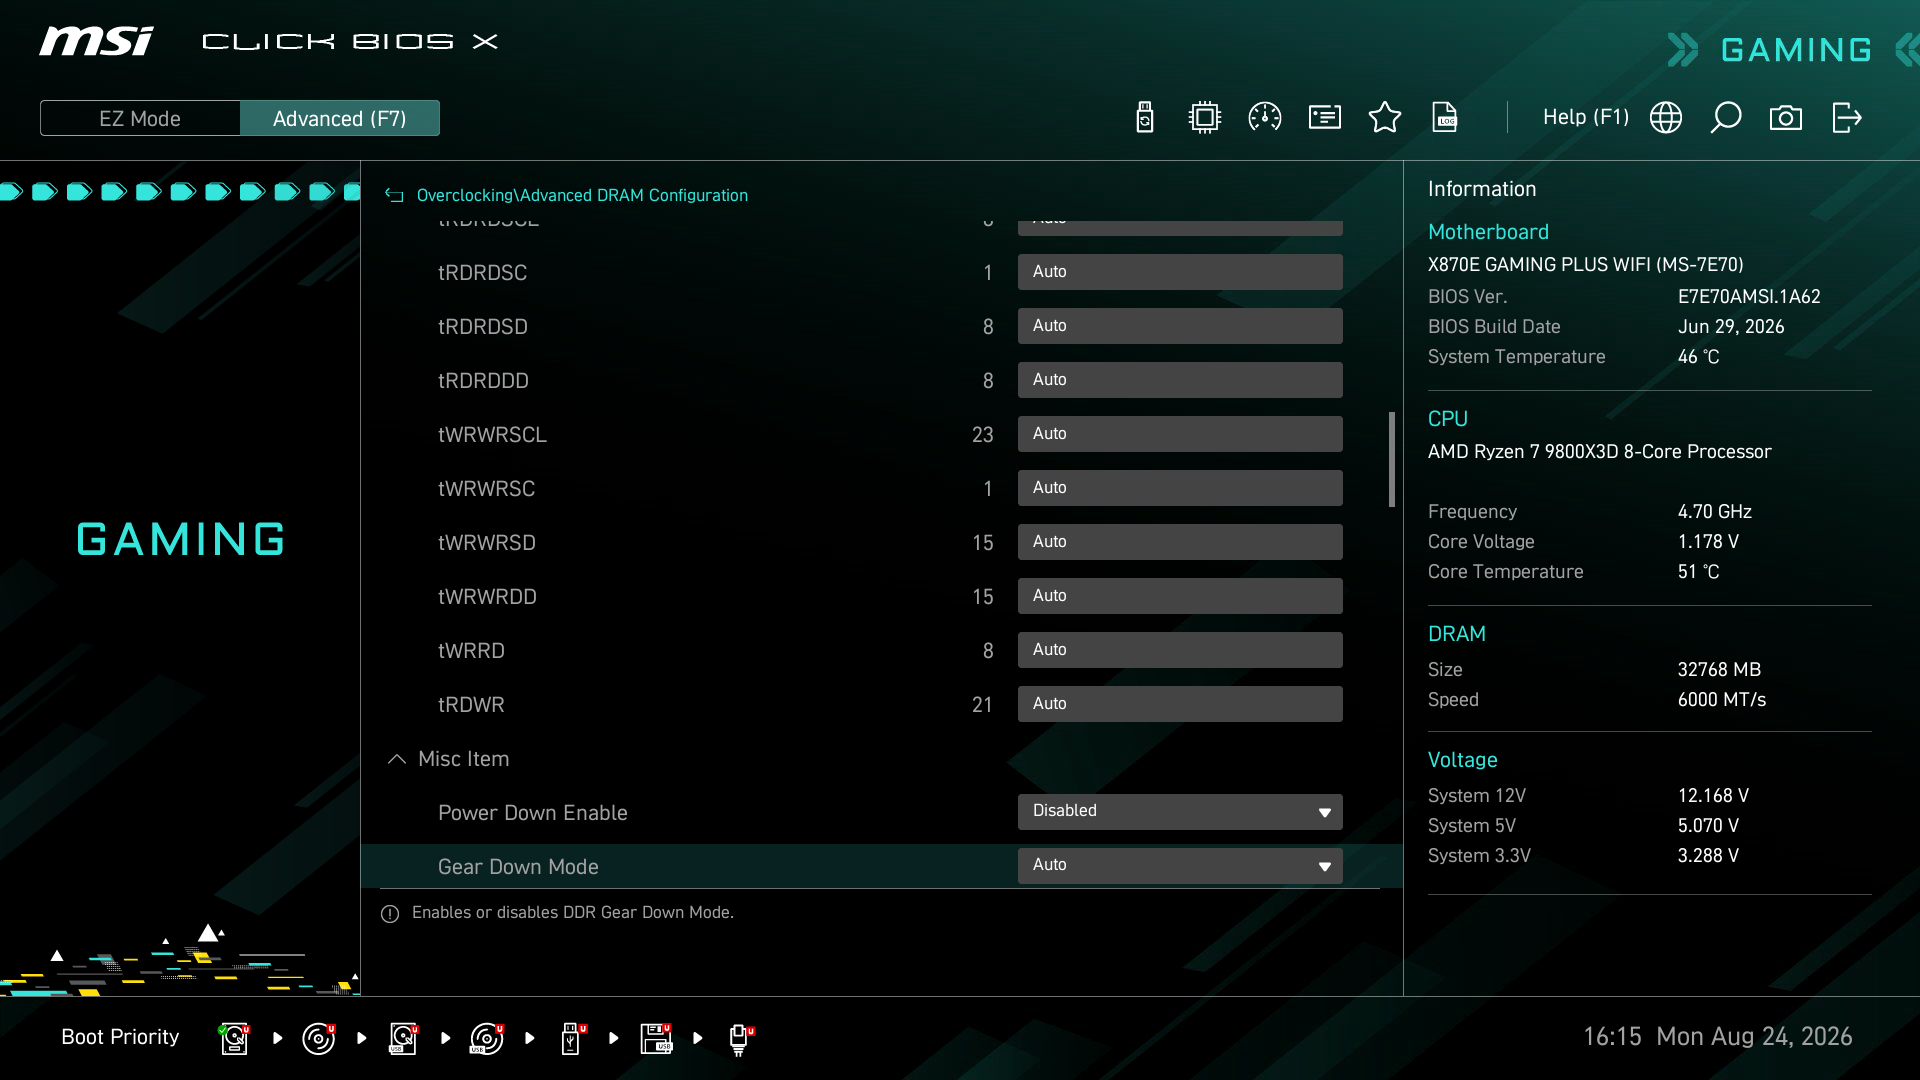Click the tWRWRSCL timing label
Image resolution: width=1920 pixels, height=1080 pixels.
[492, 435]
